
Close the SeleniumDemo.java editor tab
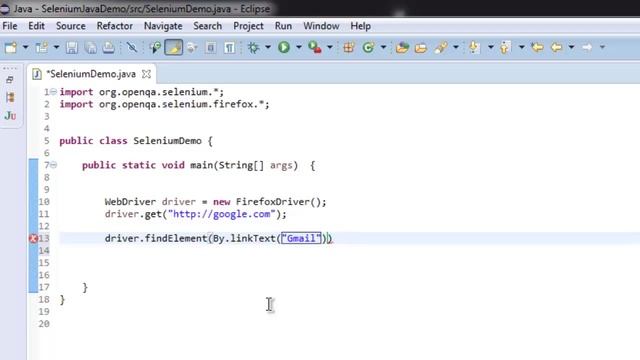point(146,74)
